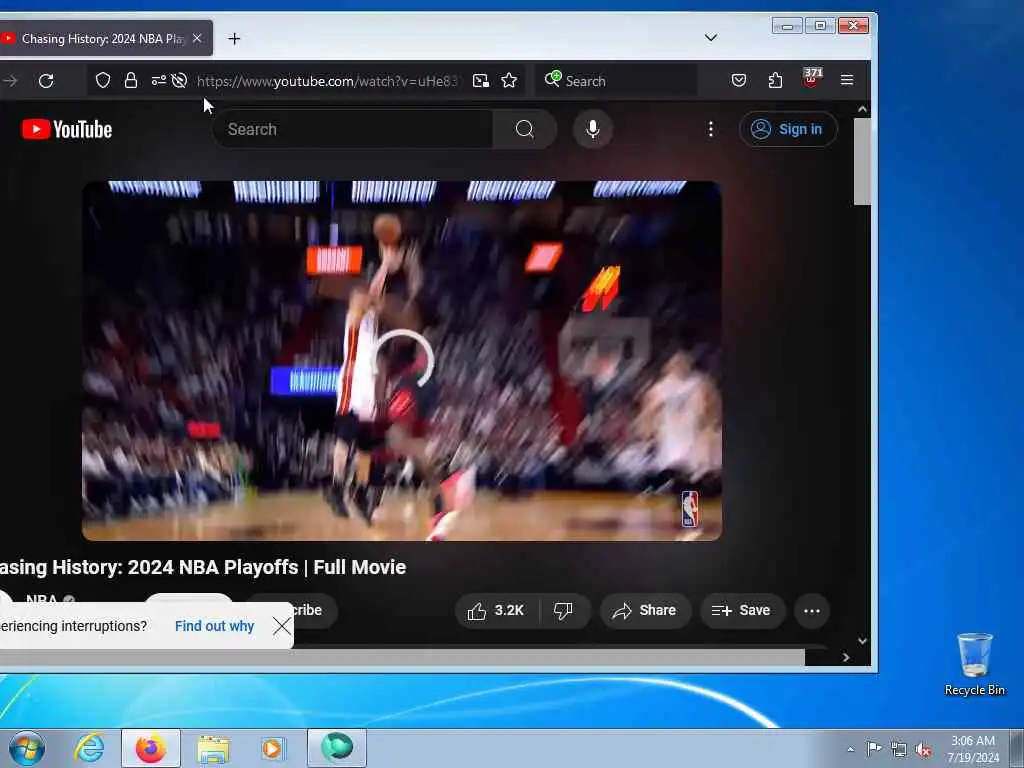Click the muted volume tray icon
1024x768 pixels.
point(923,749)
